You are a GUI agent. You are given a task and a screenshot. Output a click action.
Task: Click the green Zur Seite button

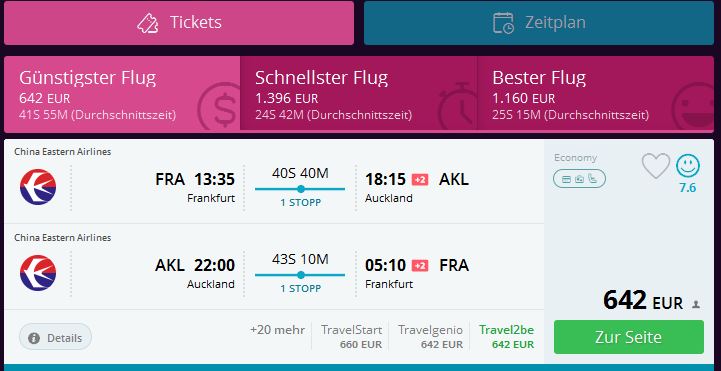pos(629,337)
